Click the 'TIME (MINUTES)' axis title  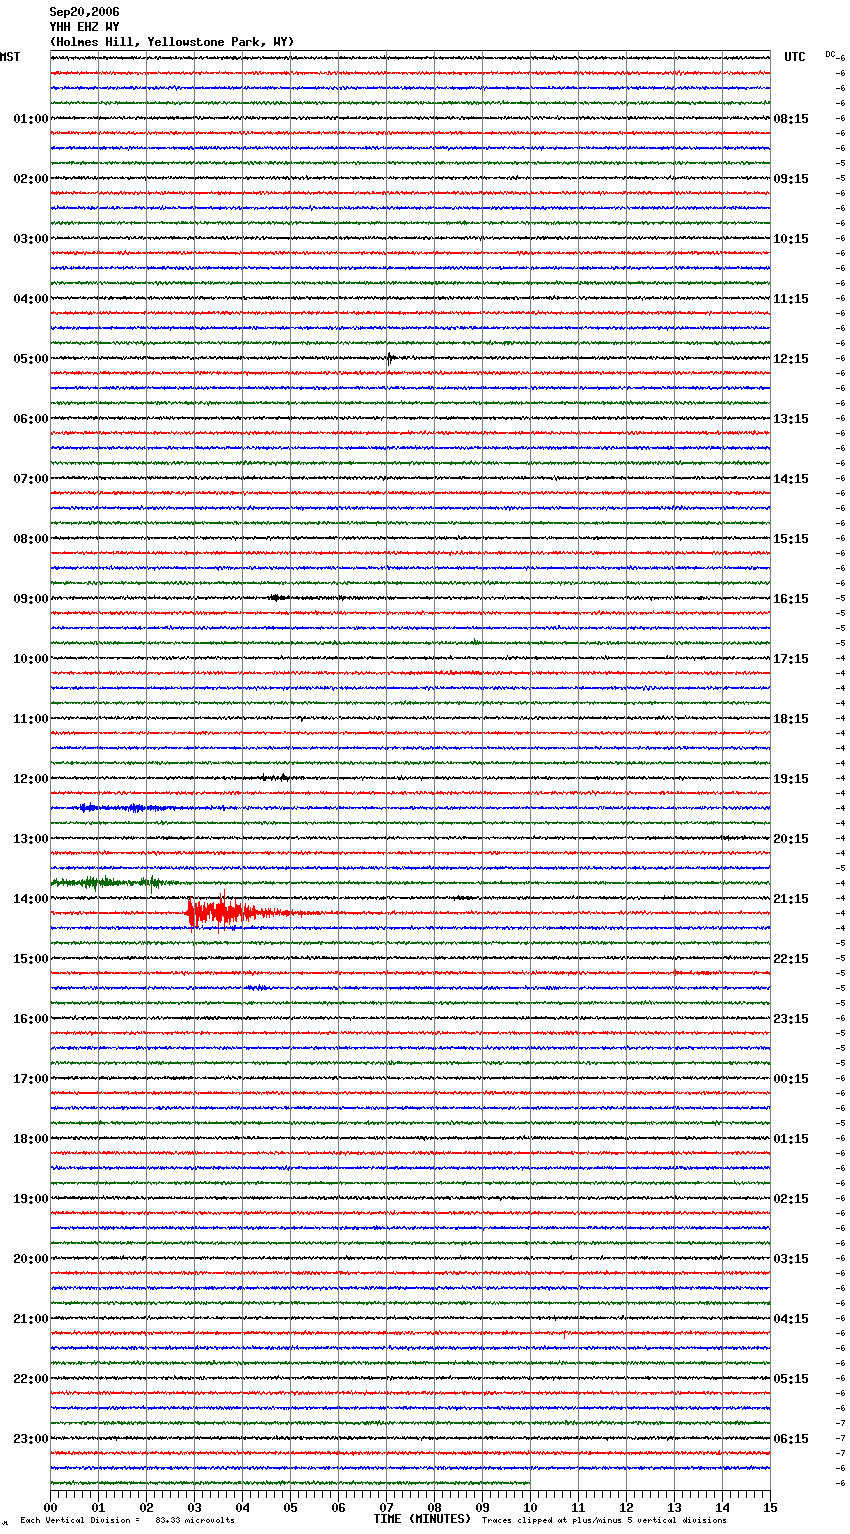tap(422, 1519)
